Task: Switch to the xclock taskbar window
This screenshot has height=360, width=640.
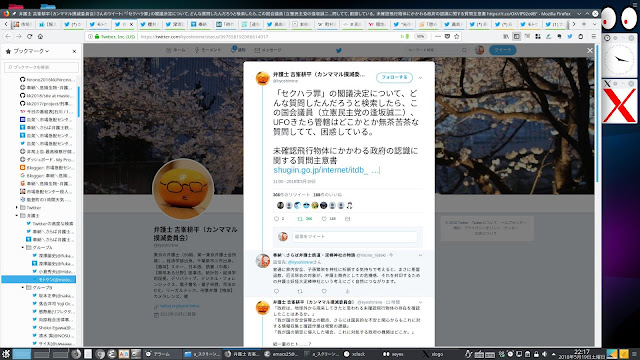Action: click(355, 354)
